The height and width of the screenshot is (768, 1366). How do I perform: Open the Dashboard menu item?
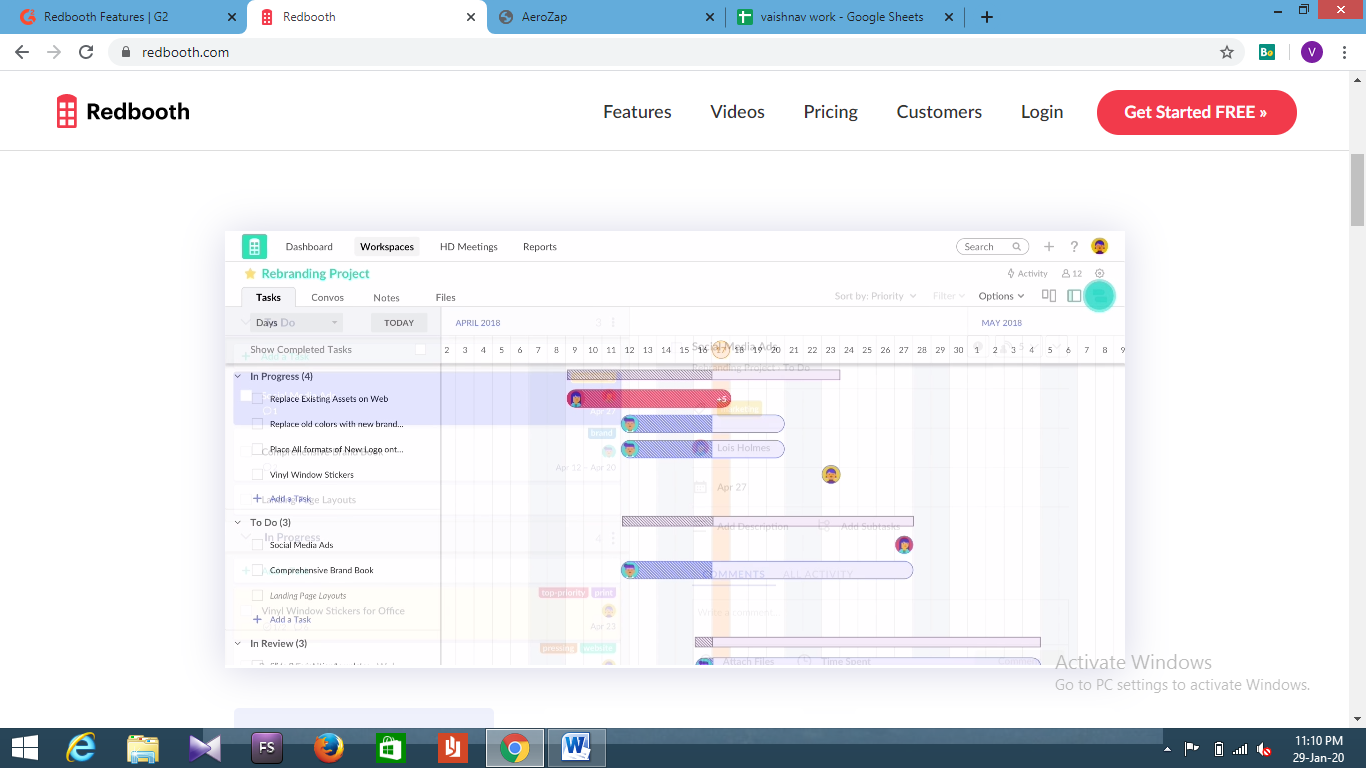(309, 247)
